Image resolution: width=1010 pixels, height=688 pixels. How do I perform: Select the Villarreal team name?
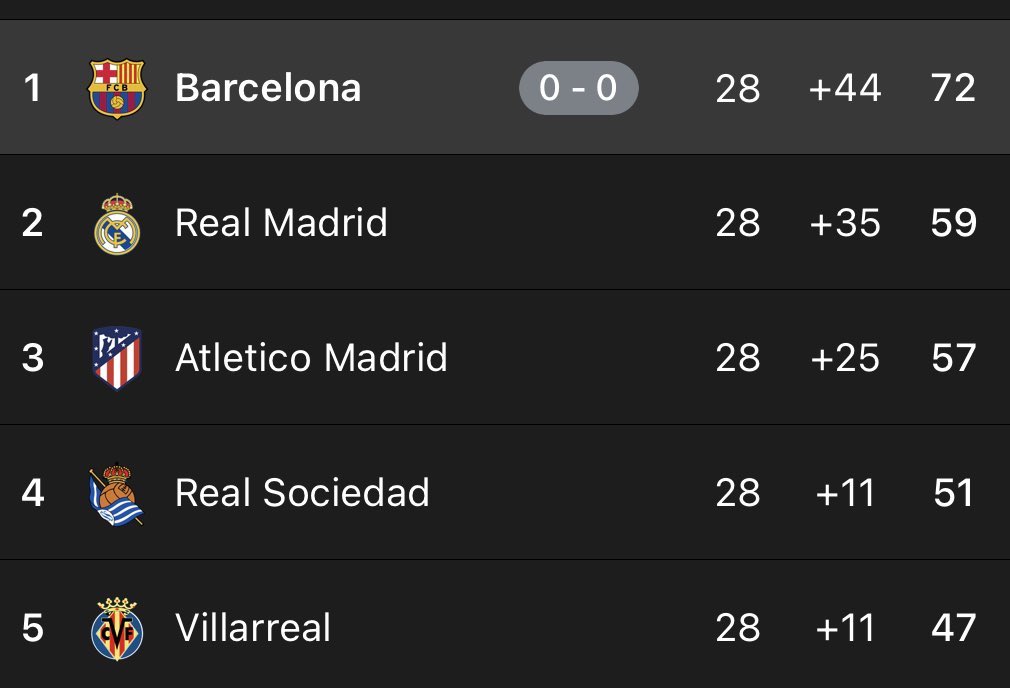(253, 628)
